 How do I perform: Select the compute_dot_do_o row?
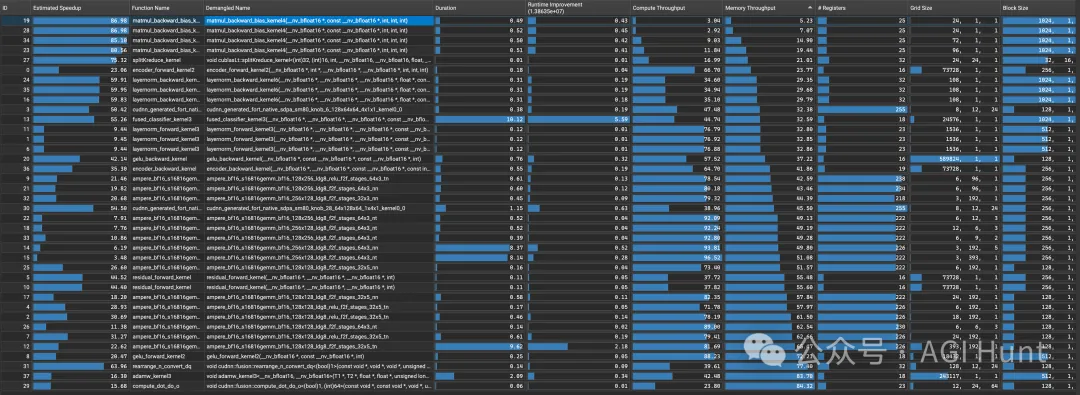coord(540,386)
